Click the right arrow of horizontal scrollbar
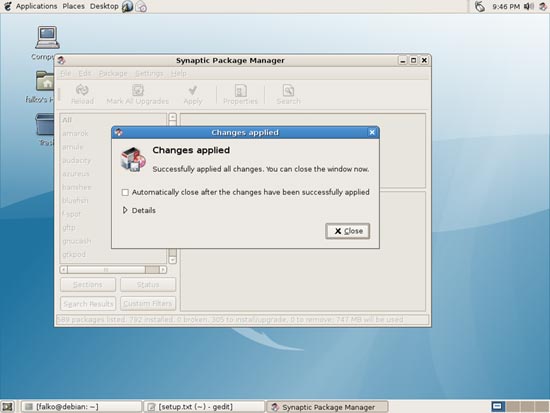 163,269
